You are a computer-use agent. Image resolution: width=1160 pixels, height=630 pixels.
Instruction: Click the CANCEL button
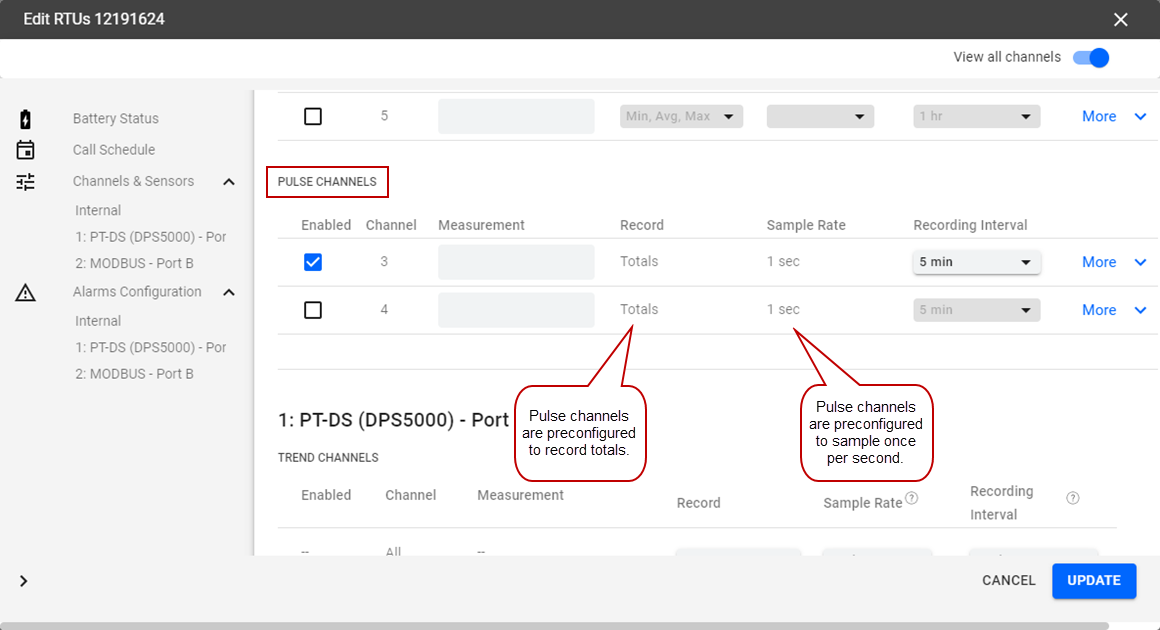pyautogui.click(x=1008, y=581)
